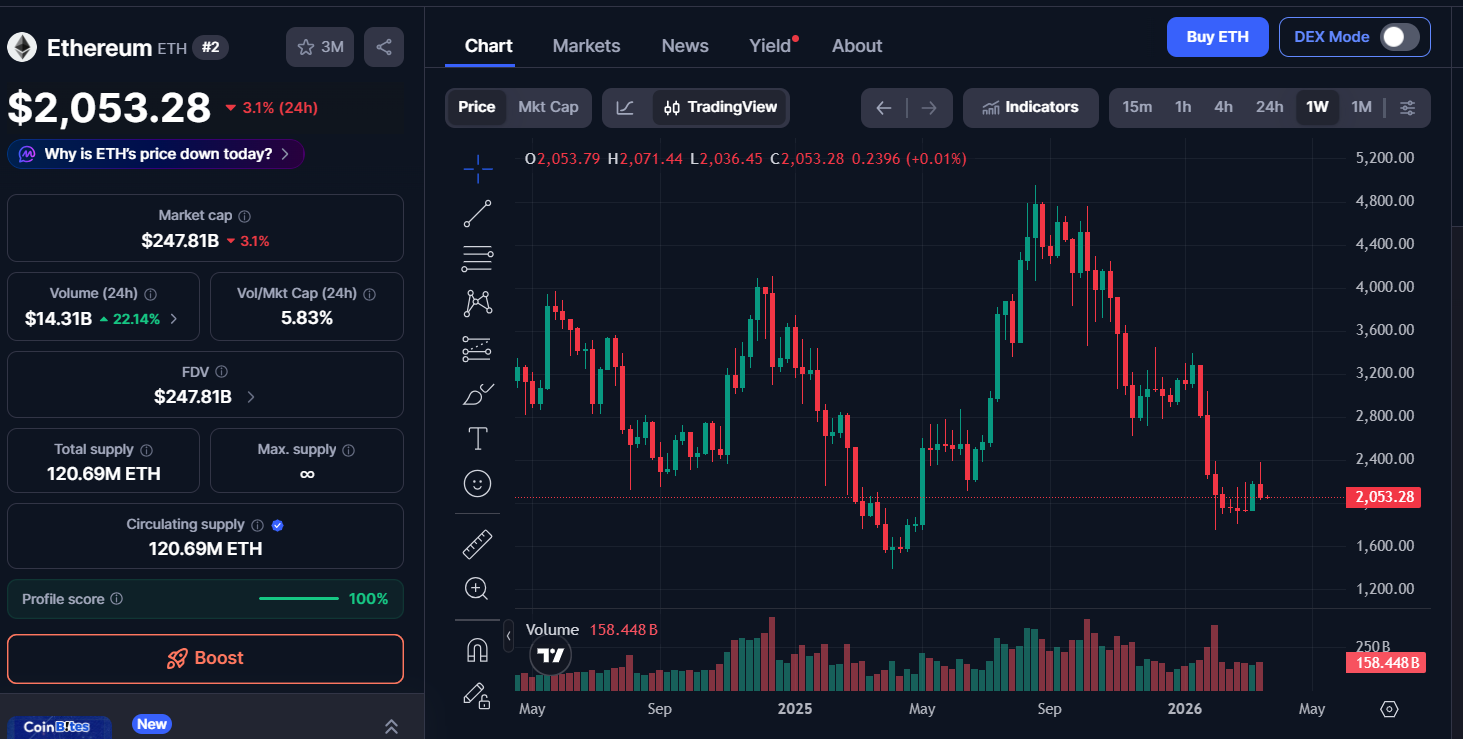The height and width of the screenshot is (739, 1463).
Task: Click the 120.69M ETH circulating supply value
Action: click(205, 549)
